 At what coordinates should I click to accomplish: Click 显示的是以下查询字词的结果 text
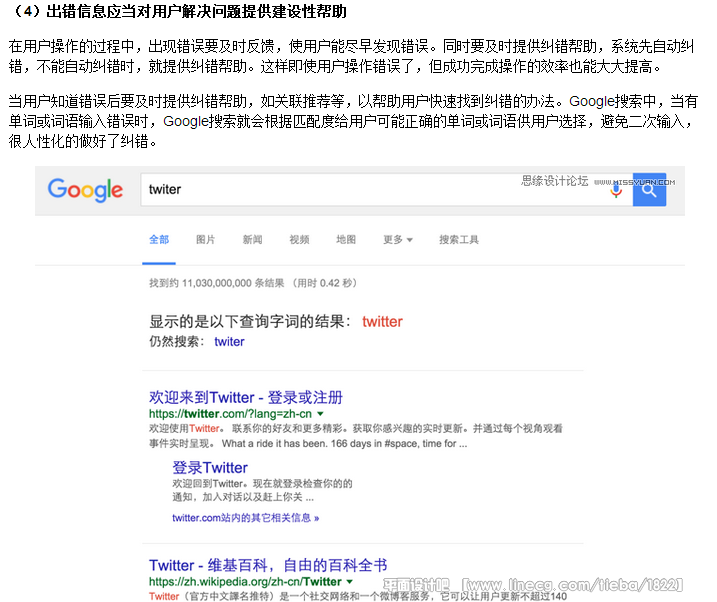click(250, 322)
